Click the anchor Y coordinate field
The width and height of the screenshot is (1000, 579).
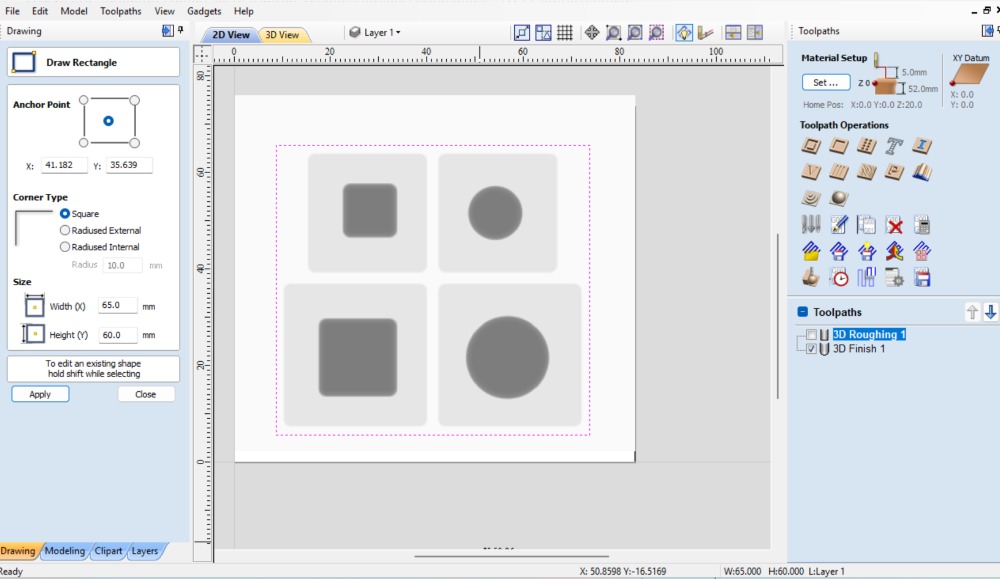pos(129,165)
